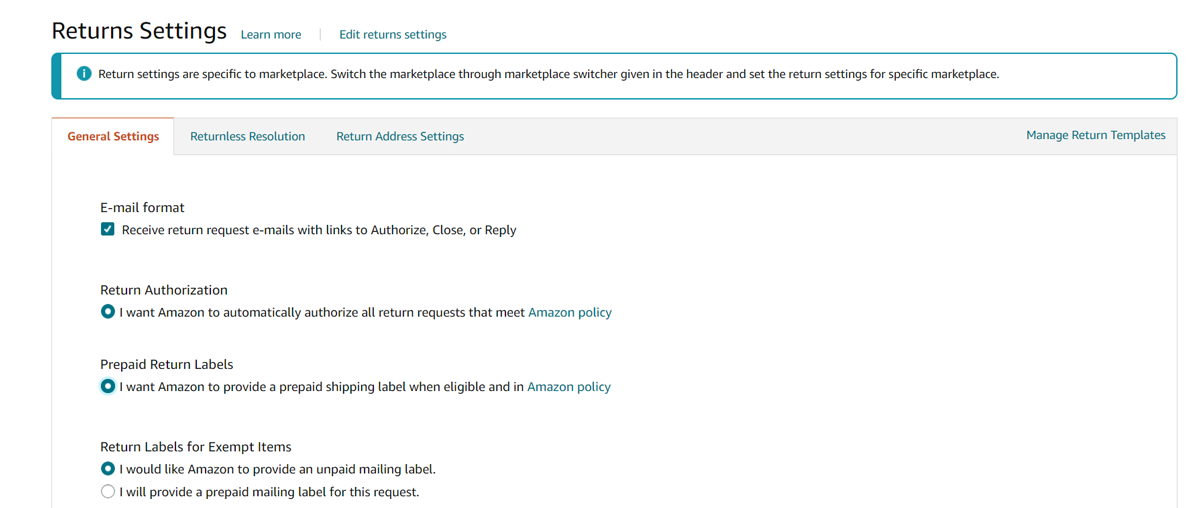Go to the Return Address Settings tab

pos(400,137)
